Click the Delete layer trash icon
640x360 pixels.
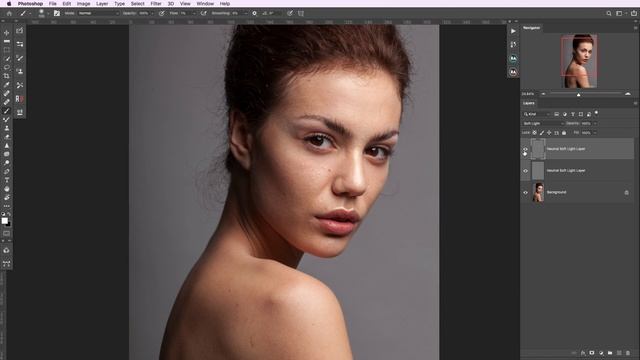tap(628, 353)
